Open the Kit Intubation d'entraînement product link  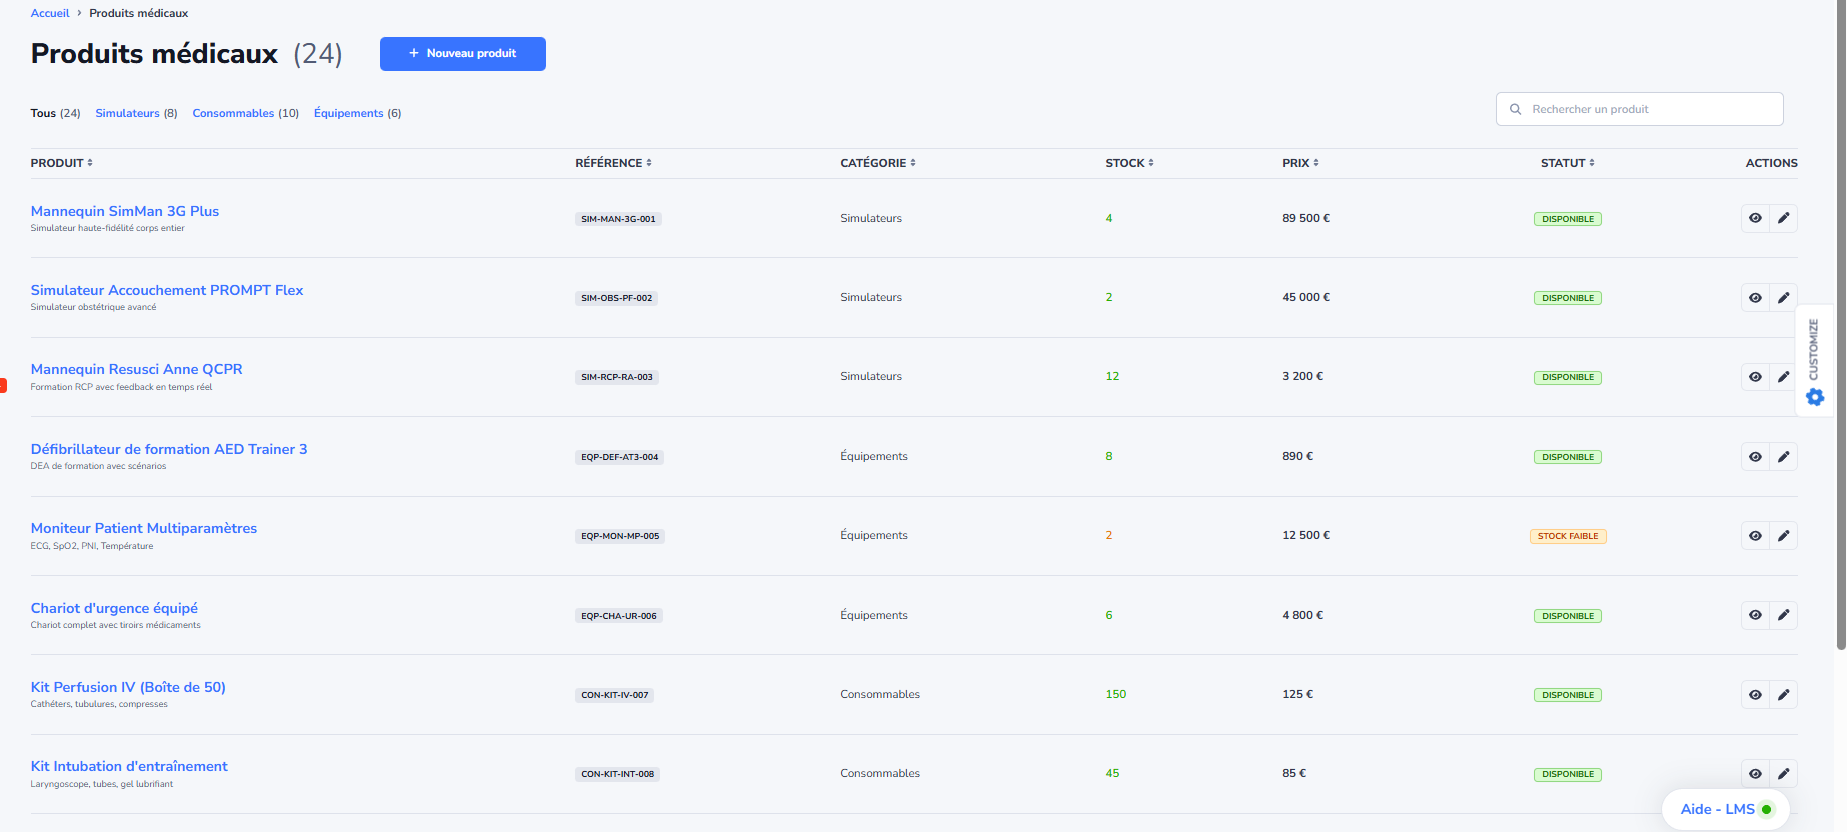click(129, 766)
